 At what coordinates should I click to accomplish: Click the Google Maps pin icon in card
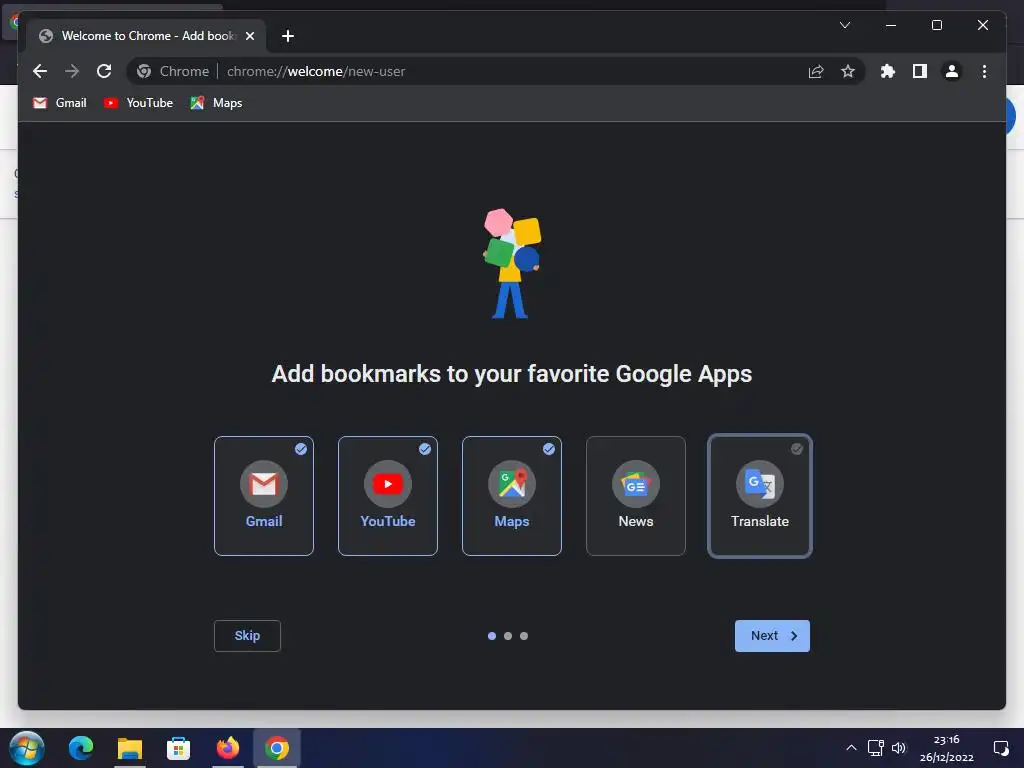click(512, 484)
